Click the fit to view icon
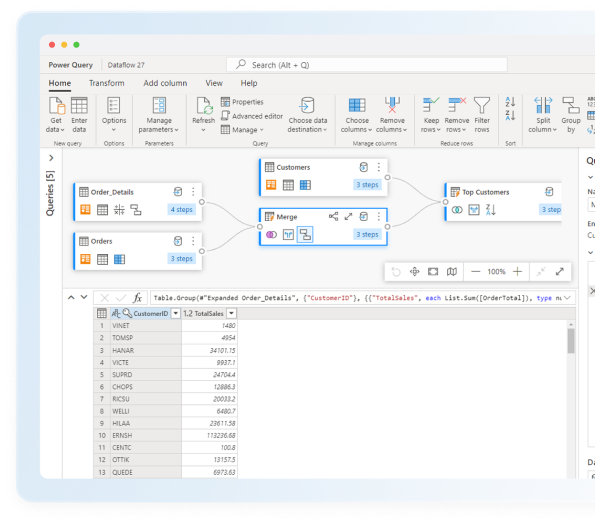The height and width of the screenshot is (524, 595). (433, 272)
